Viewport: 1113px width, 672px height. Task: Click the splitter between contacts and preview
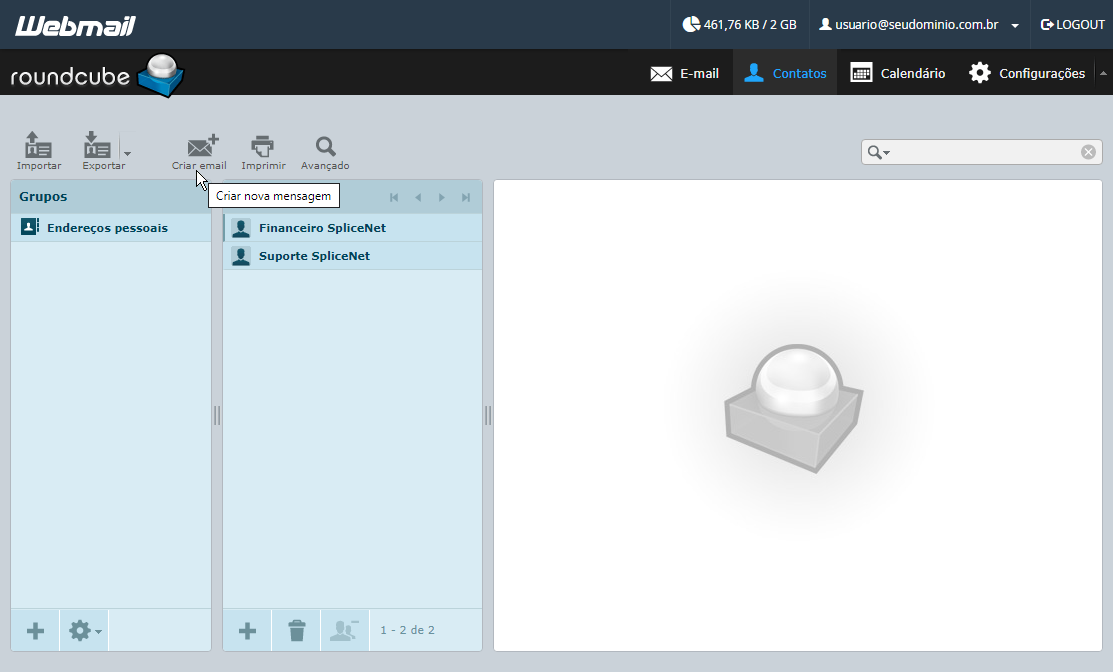(x=488, y=415)
